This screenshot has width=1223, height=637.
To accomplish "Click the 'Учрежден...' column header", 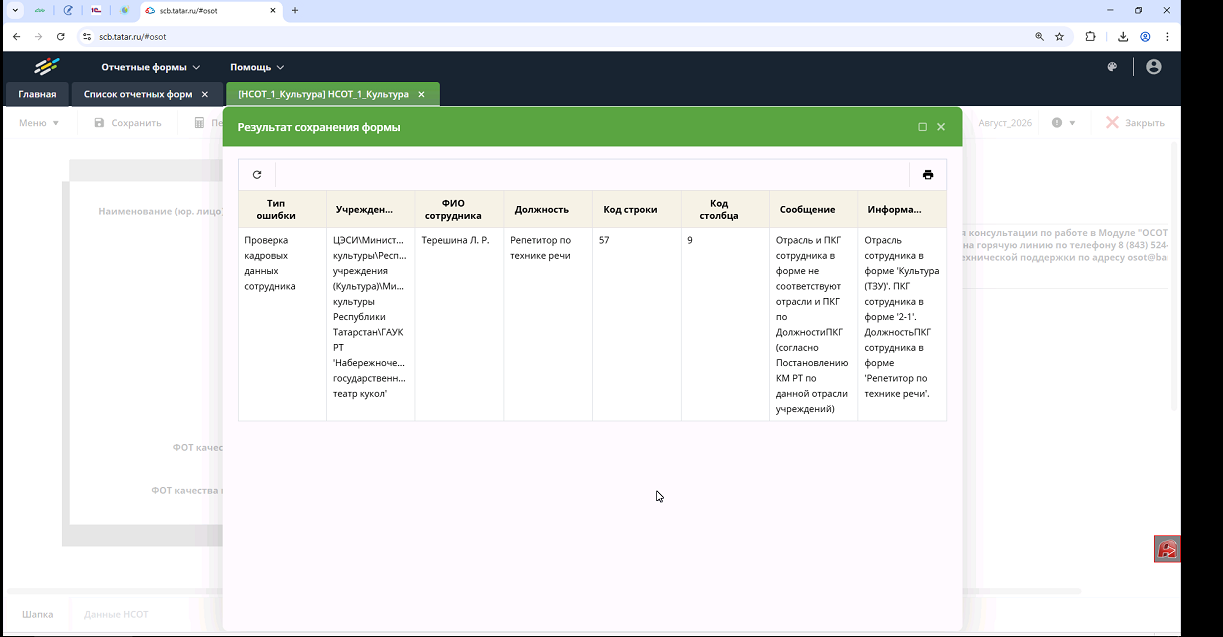I will 371,209.
